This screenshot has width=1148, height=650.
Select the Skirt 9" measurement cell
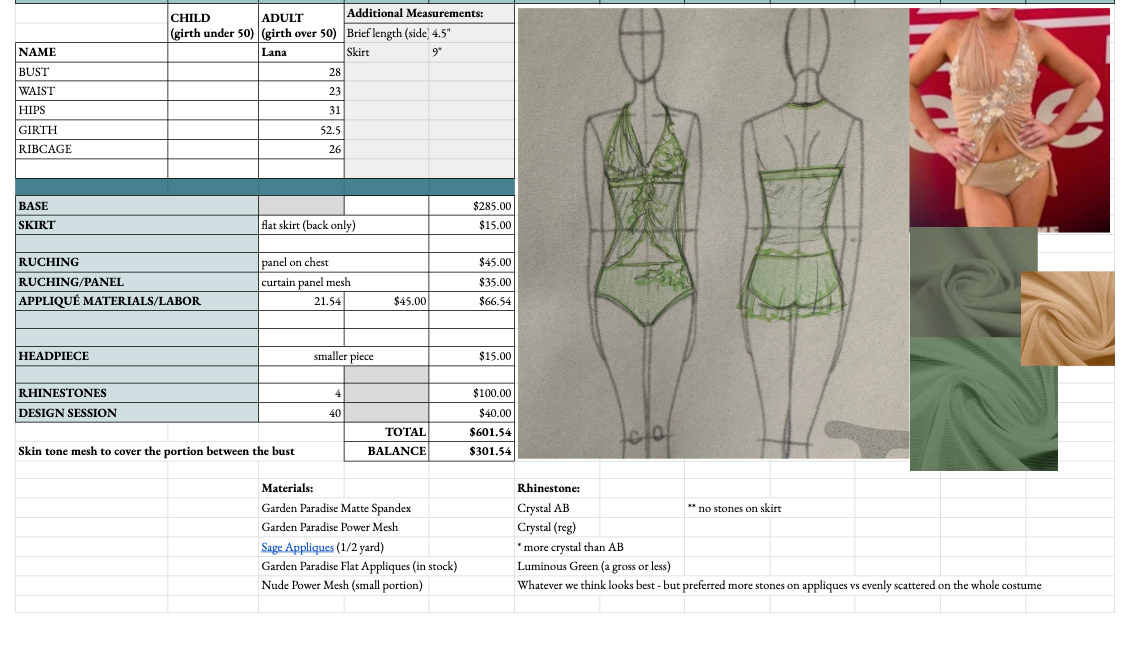pyautogui.click(x=472, y=52)
